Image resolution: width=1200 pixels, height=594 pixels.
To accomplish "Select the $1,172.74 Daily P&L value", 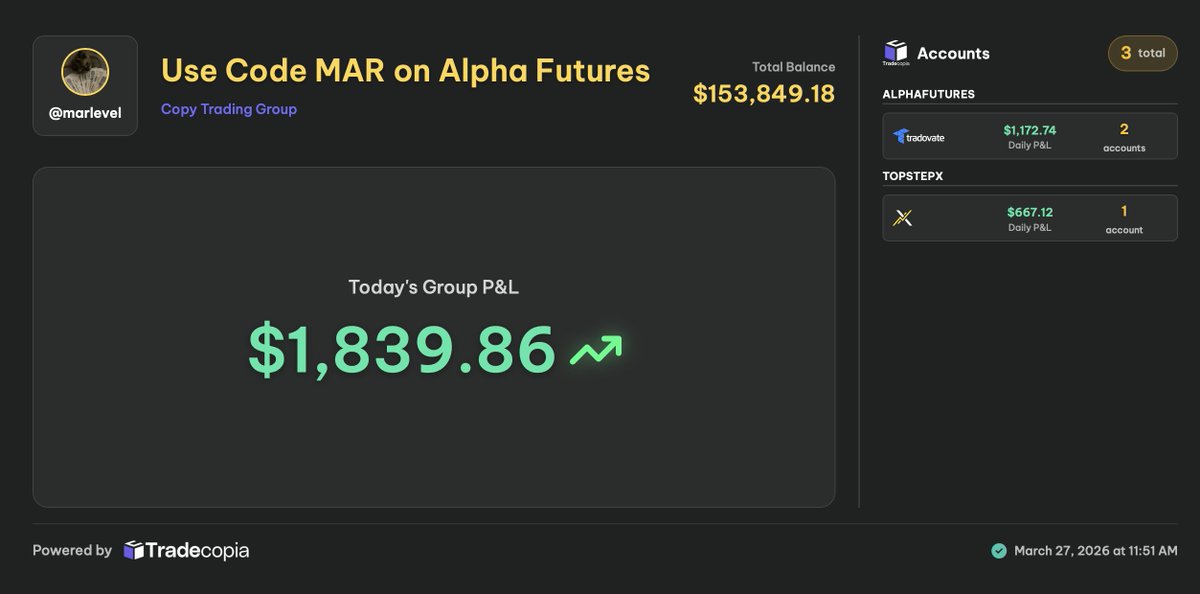I will point(1030,130).
